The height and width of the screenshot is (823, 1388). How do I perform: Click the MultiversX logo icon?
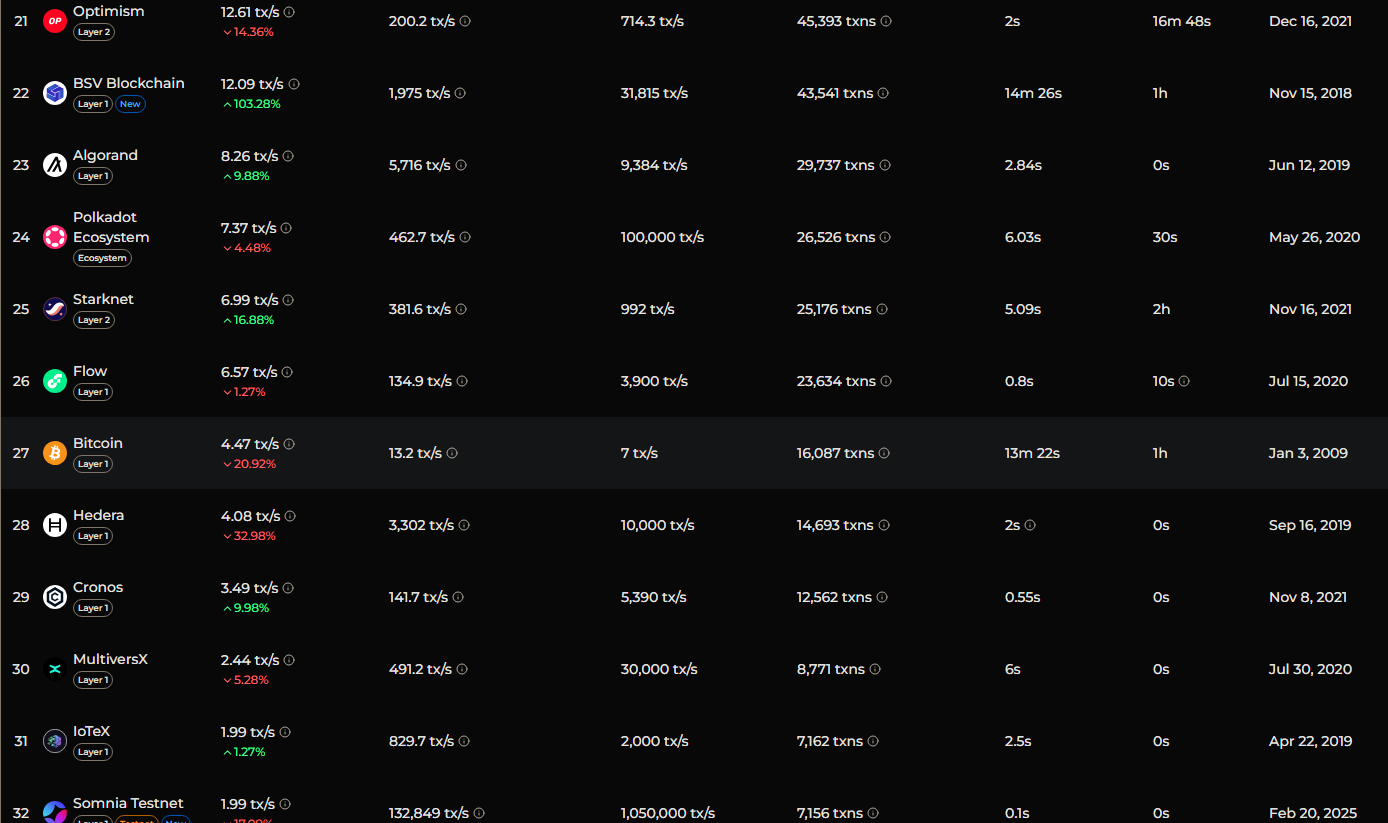pos(55,669)
